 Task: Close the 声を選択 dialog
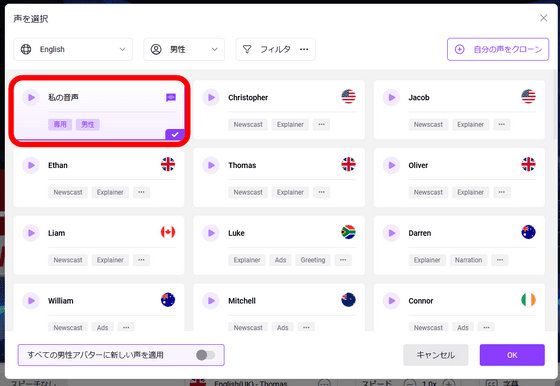click(544, 18)
